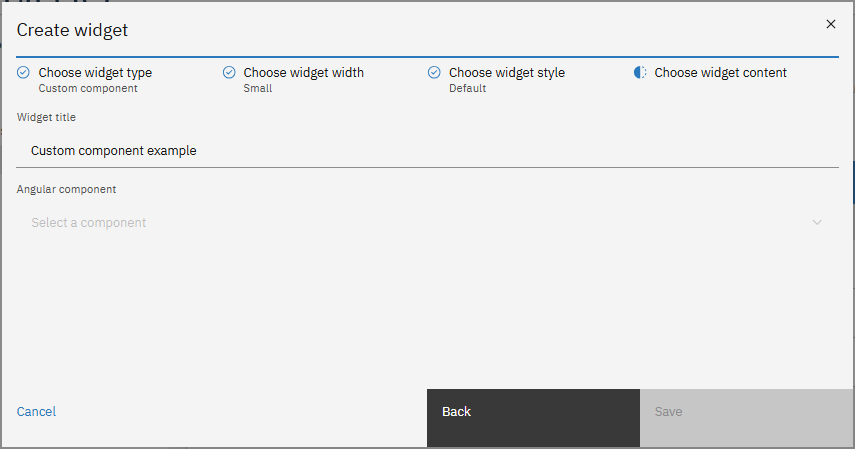Close the Create widget dialog

(830, 24)
